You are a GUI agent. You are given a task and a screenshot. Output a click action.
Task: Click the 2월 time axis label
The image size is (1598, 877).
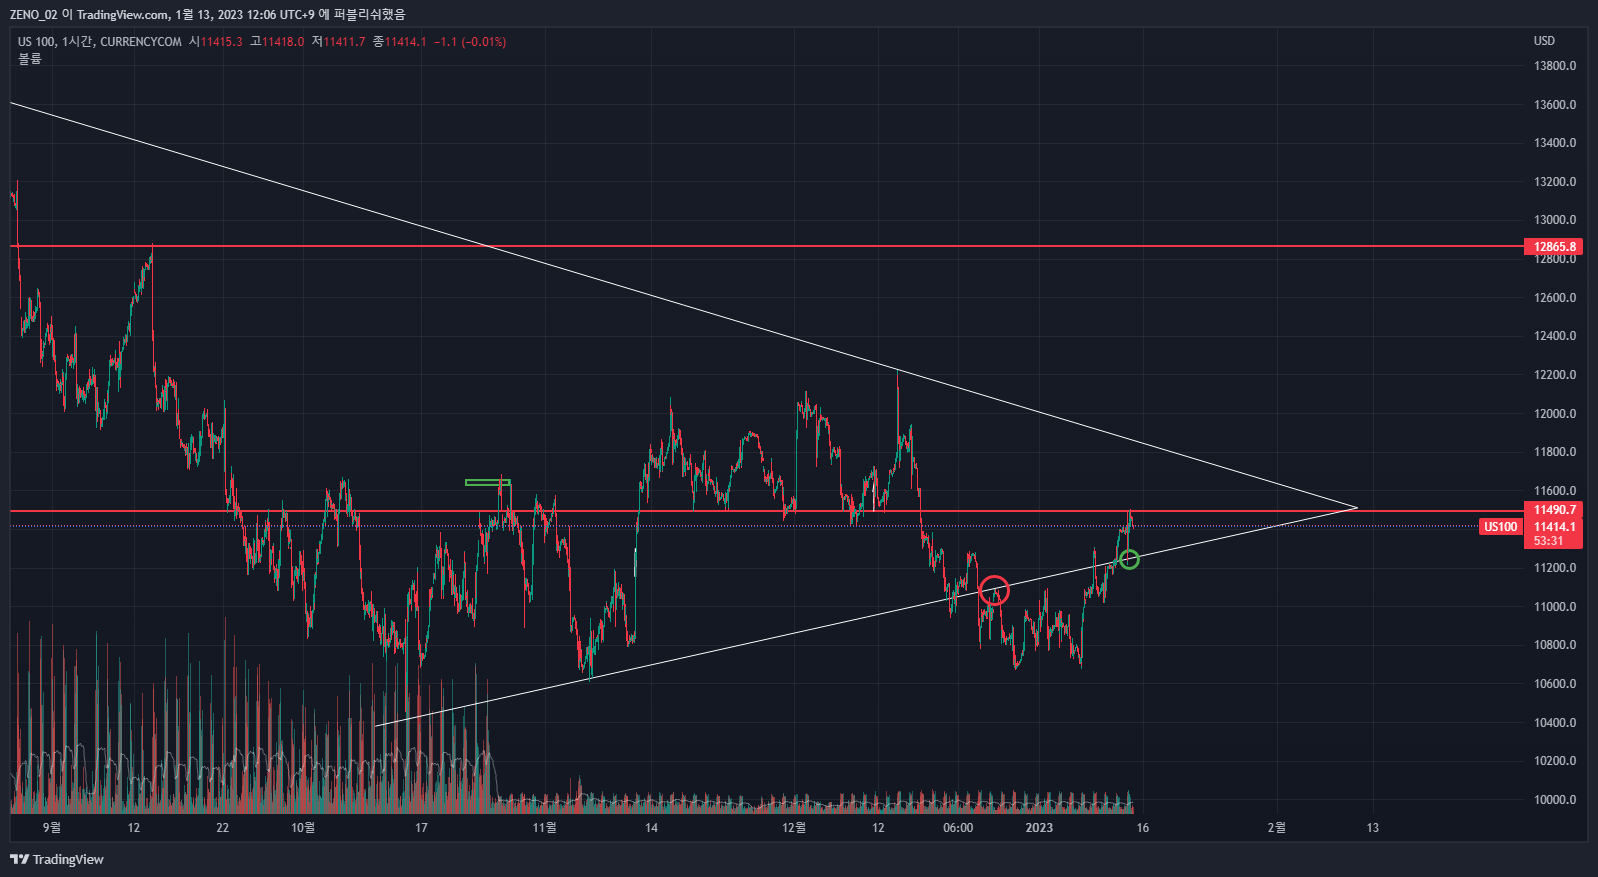click(1277, 827)
